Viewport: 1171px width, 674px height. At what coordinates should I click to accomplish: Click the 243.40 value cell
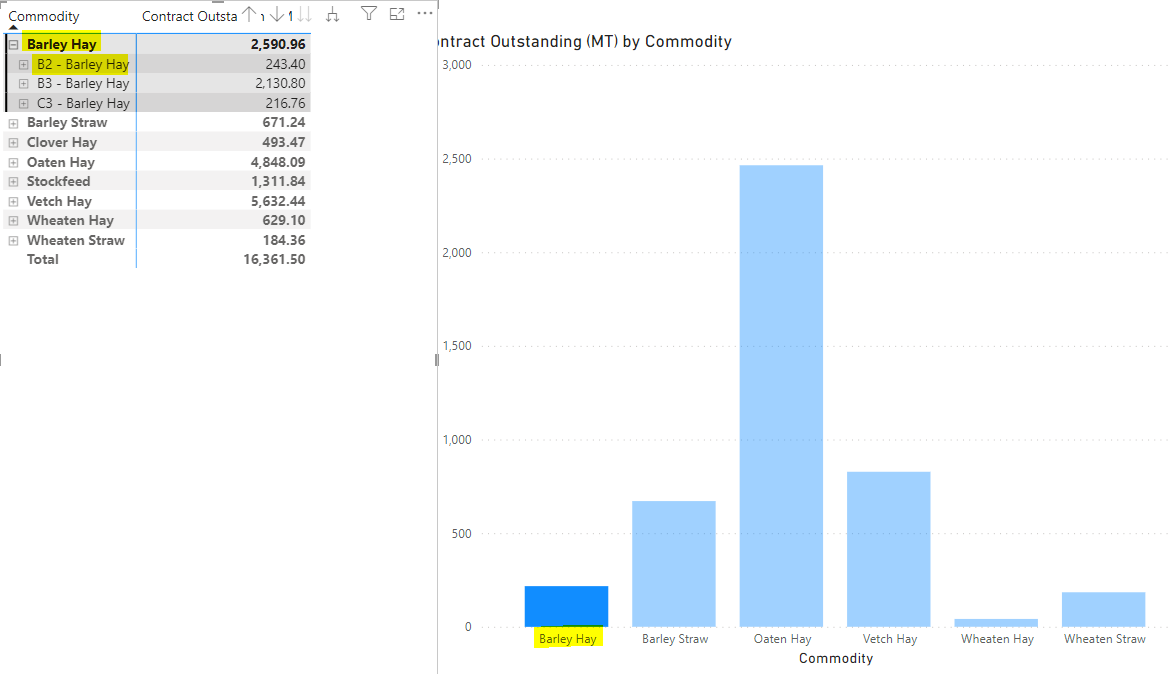click(285, 64)
